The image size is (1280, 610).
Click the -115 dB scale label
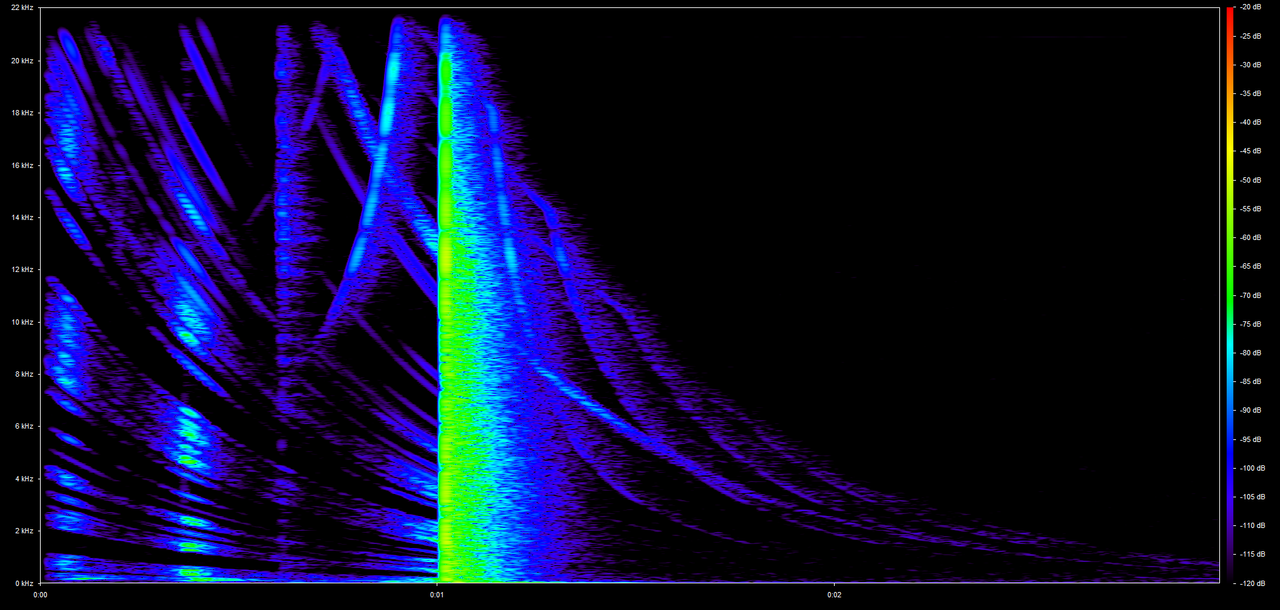click(1251, 554)
